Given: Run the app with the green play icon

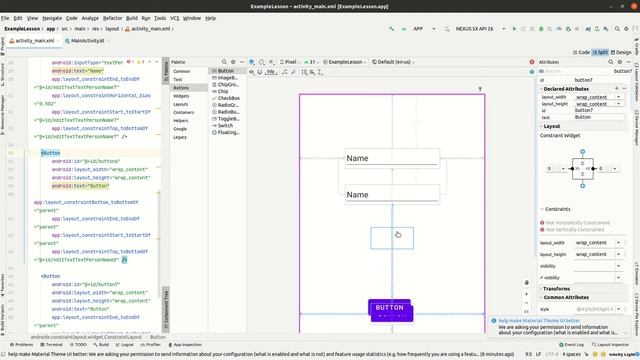Looking at the screenshot, I should tap(514, 29).
